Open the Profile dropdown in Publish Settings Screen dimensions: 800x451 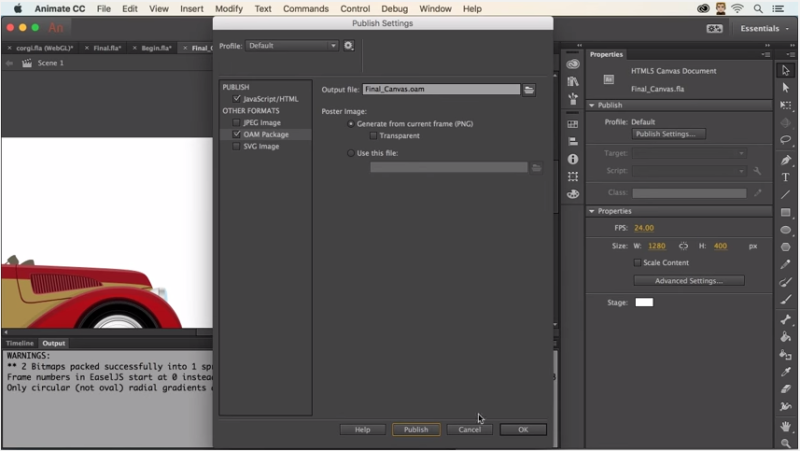tap(292, 45)
